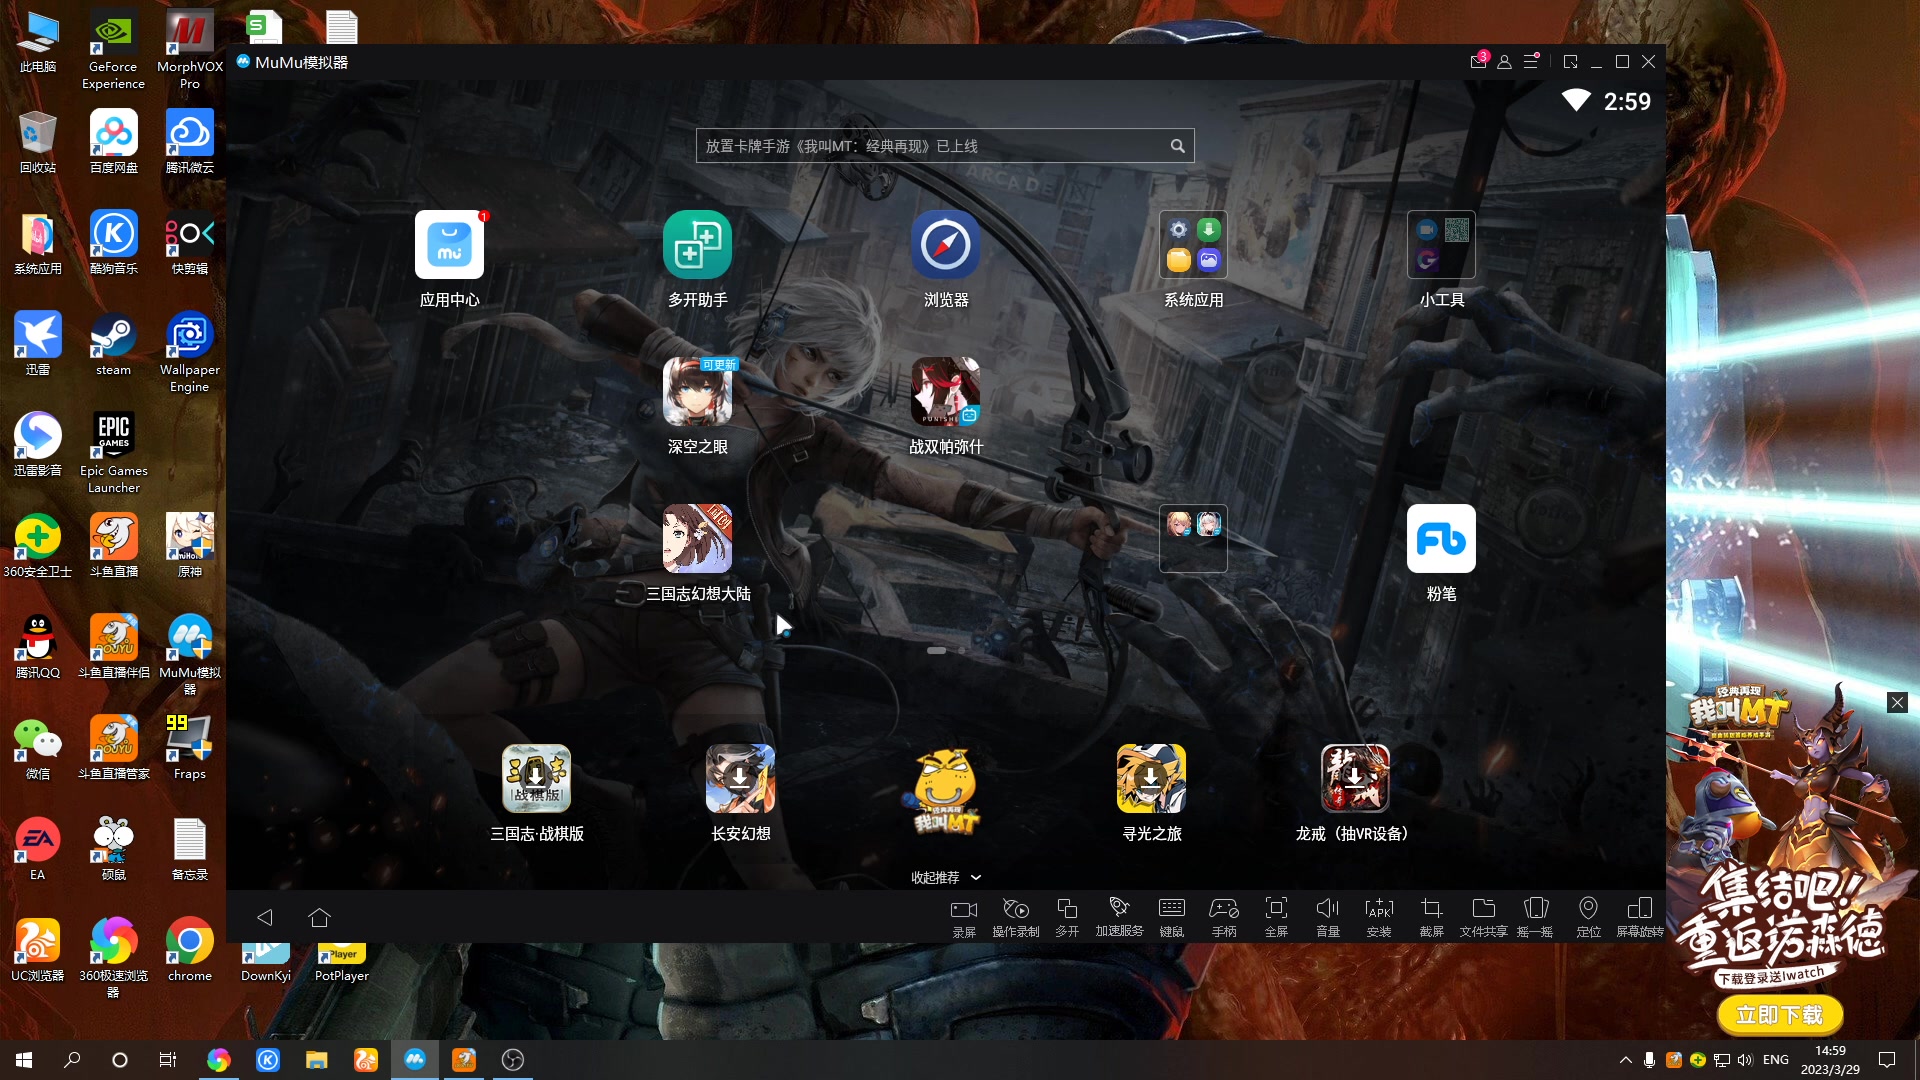Open the 音量 volume control
Image resolution: width=1920 pixels, height=1080 pixels.
point(1328,917)
